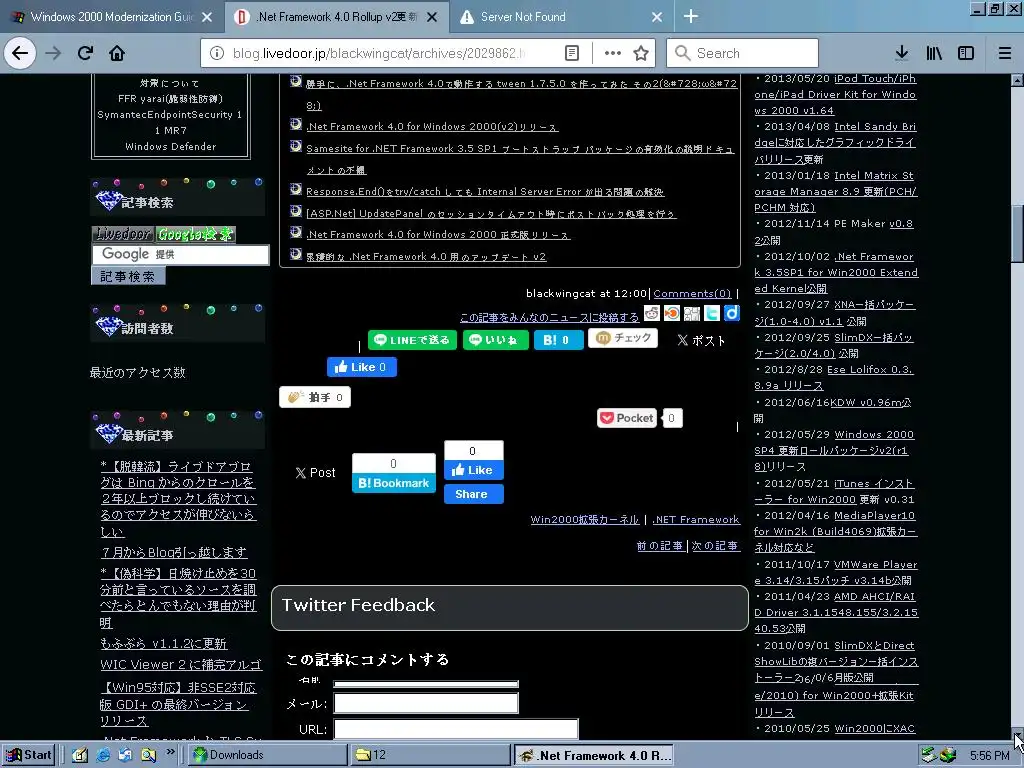Click the mixi チェック button

[x=623, y=338]
